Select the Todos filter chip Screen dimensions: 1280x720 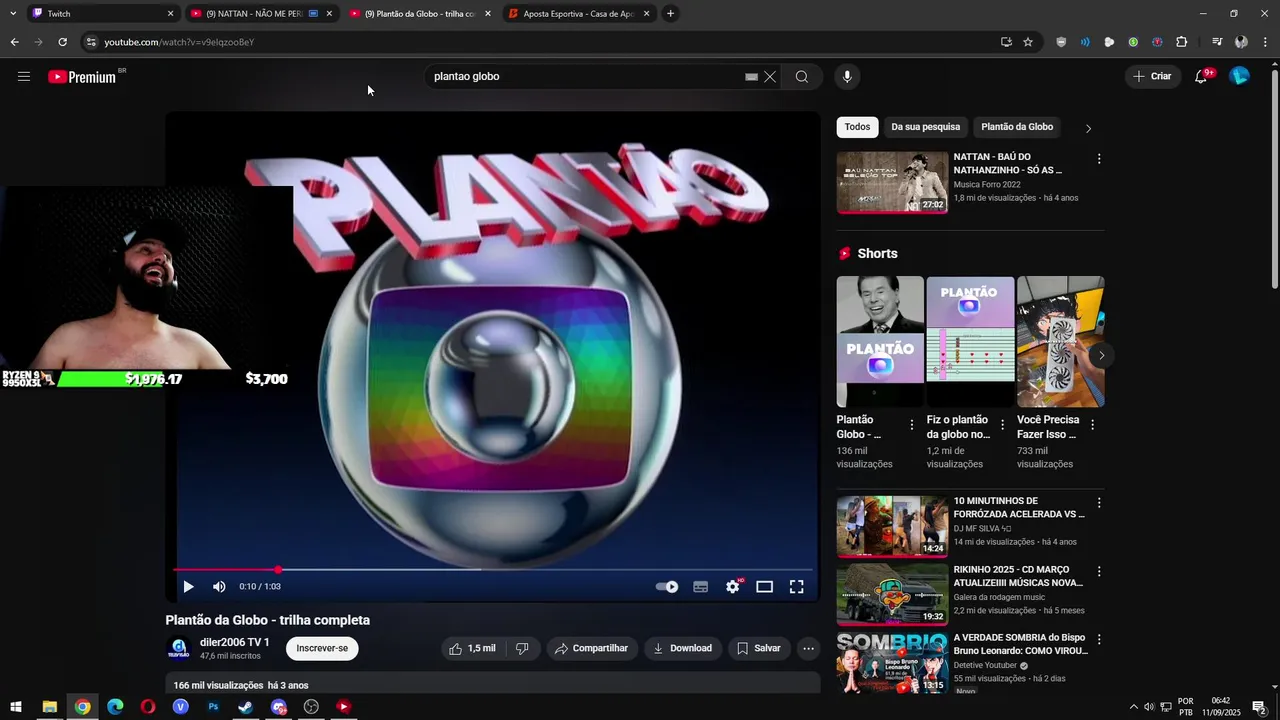pos(858,127)
